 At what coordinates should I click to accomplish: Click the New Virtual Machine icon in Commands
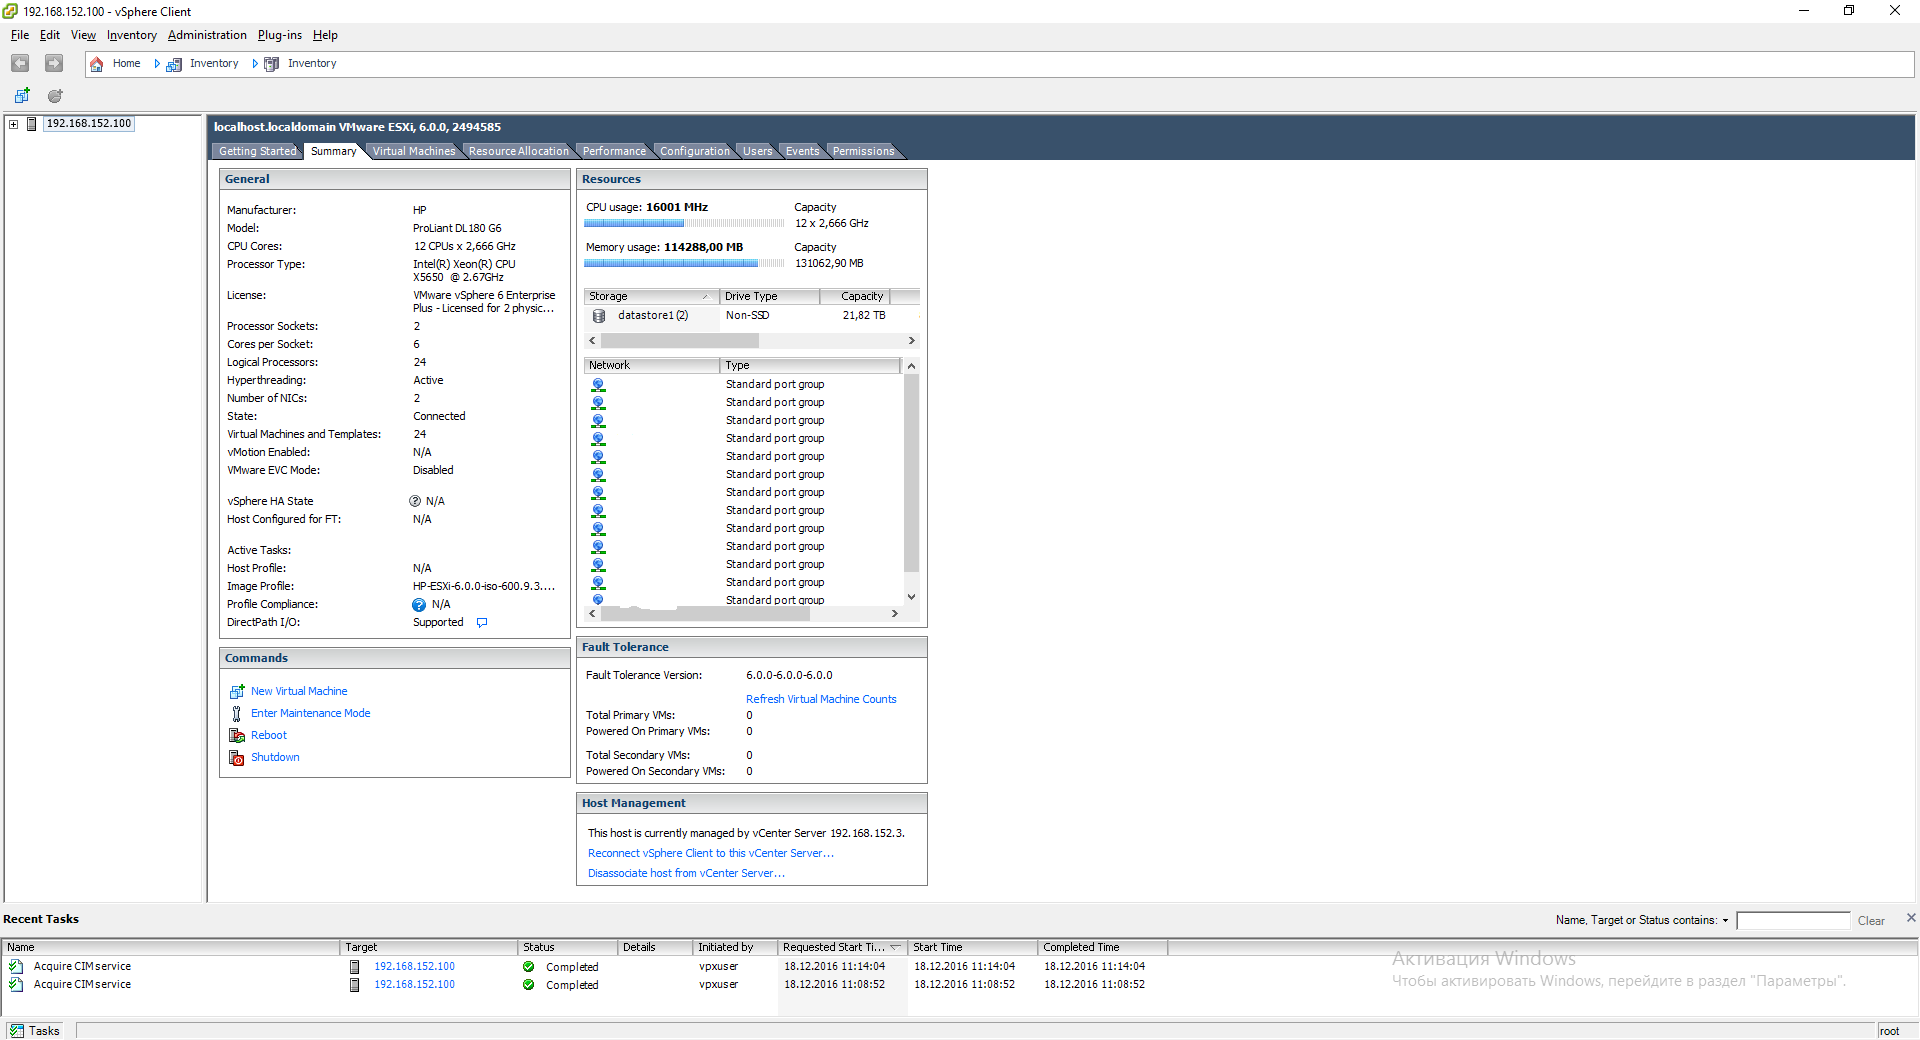tap(237, 691)
